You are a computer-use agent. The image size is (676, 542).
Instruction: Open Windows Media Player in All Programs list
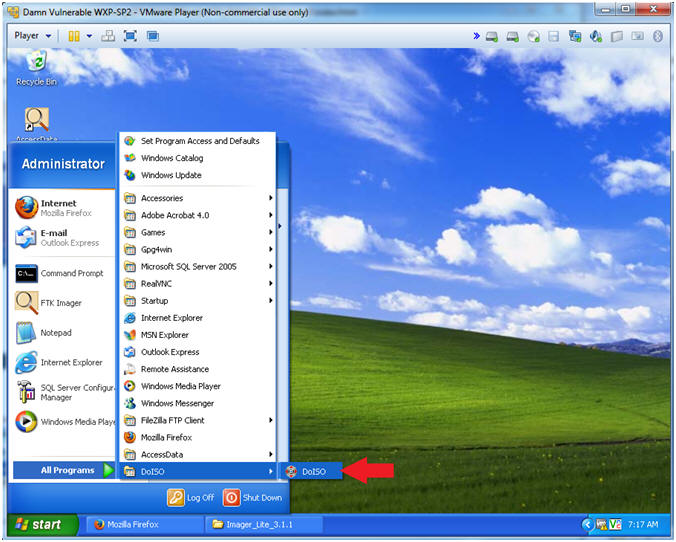197,386
